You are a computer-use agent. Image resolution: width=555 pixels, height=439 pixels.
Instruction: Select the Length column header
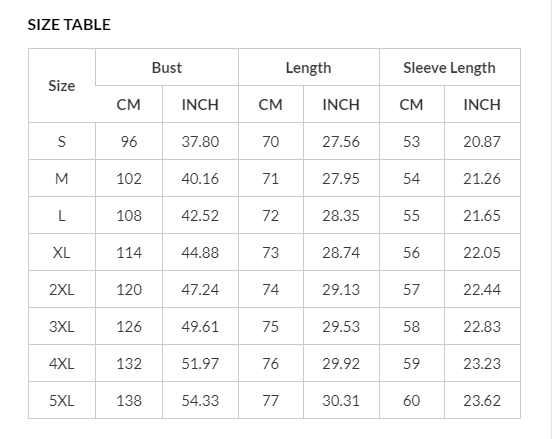tap(309, 67)
